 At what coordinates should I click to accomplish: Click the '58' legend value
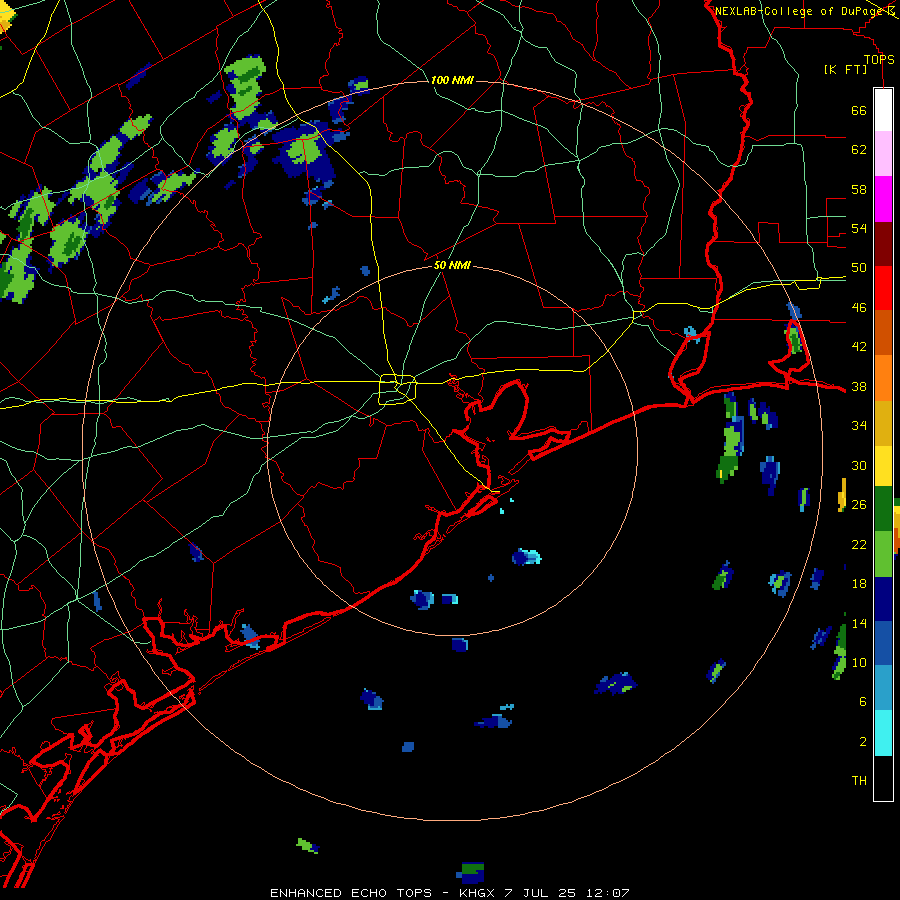[x=859, y=189]
